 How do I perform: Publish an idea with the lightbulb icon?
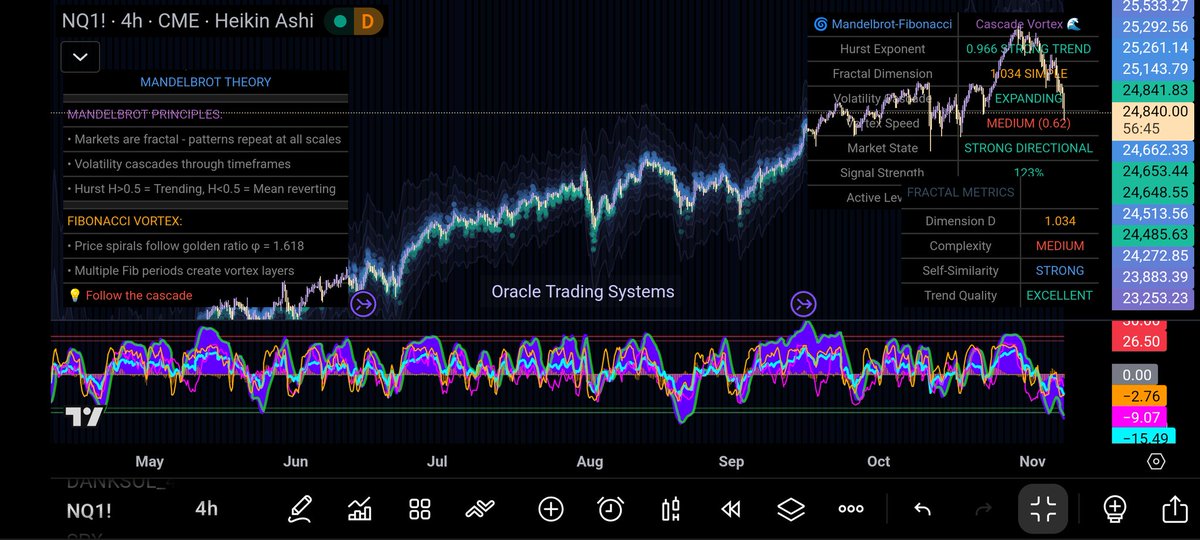(1115, 509)
